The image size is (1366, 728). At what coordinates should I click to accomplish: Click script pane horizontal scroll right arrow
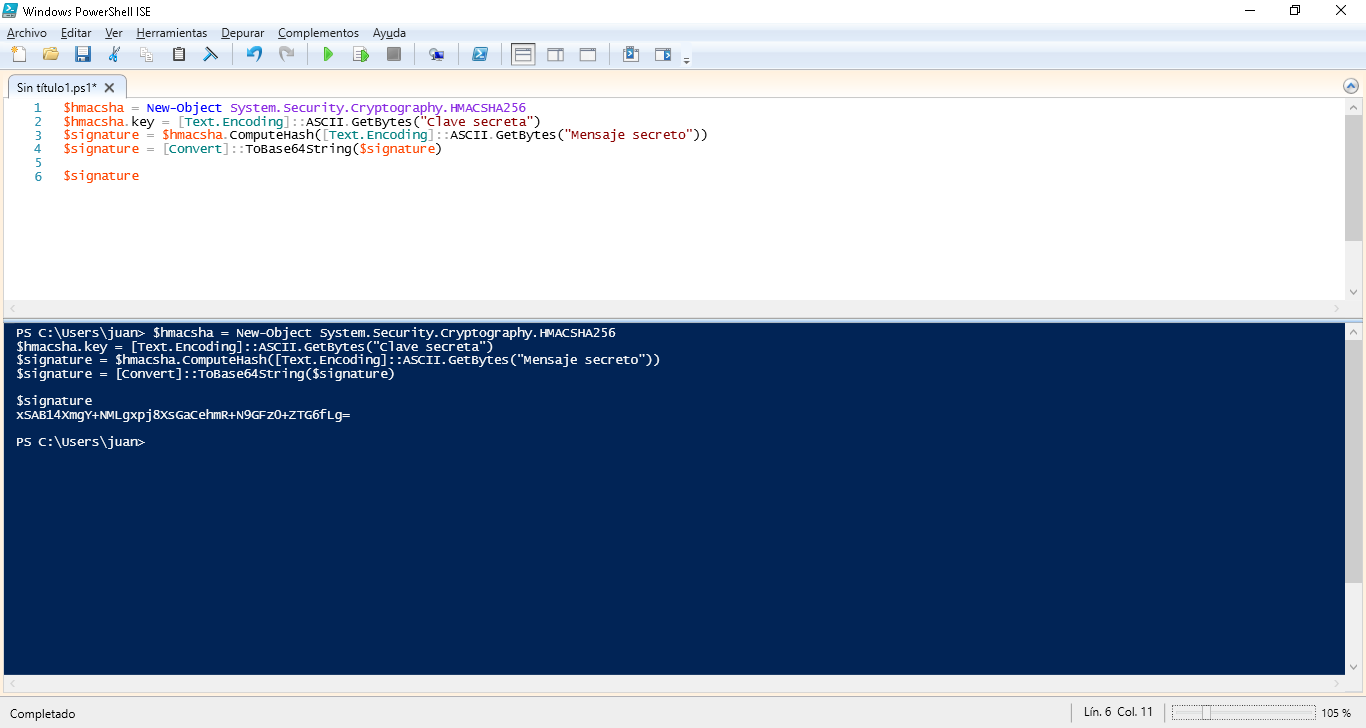pos(1337,309)
